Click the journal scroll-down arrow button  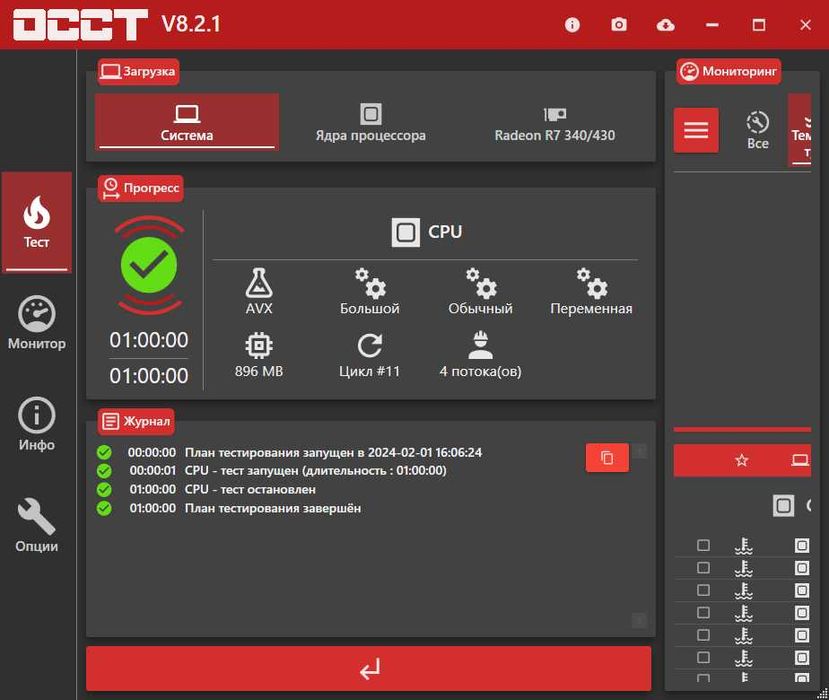pos(639,620)
